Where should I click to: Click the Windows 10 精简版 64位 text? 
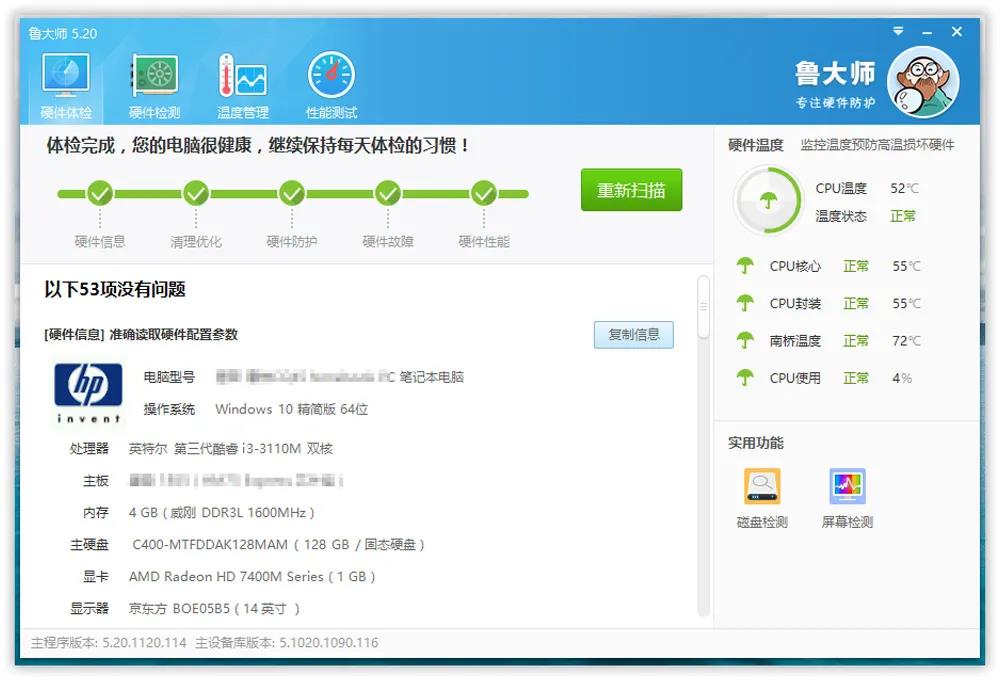pyautogui.click(x=291, y=409)
